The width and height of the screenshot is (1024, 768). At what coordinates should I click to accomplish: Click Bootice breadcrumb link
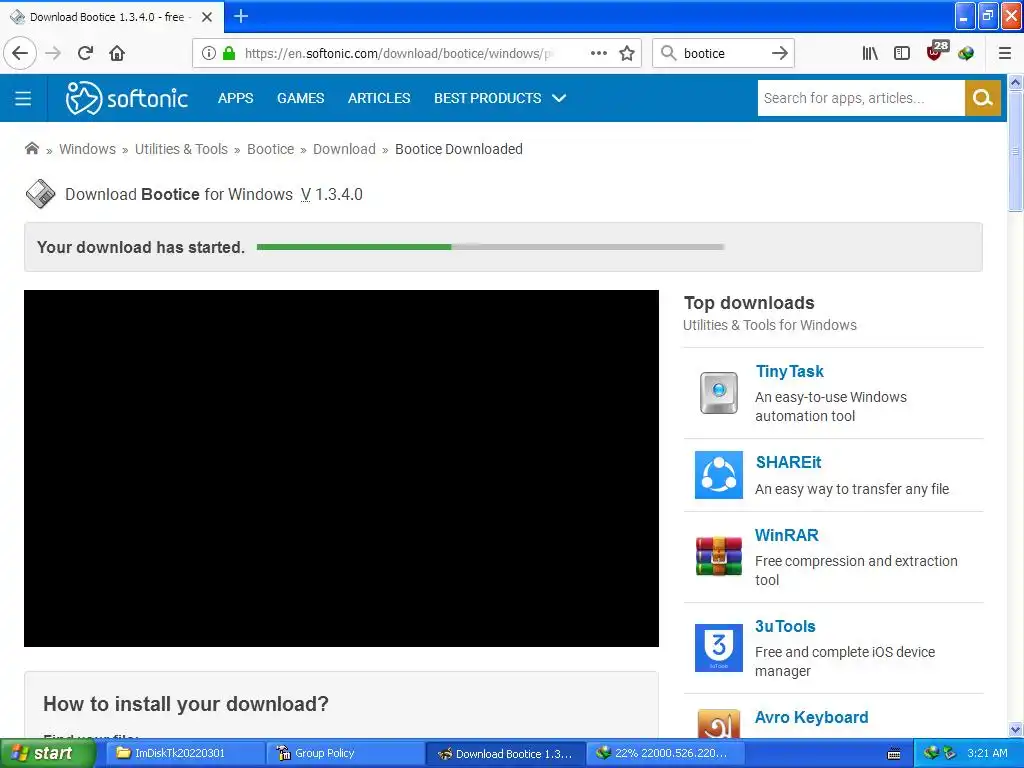[x=270, y=149]
